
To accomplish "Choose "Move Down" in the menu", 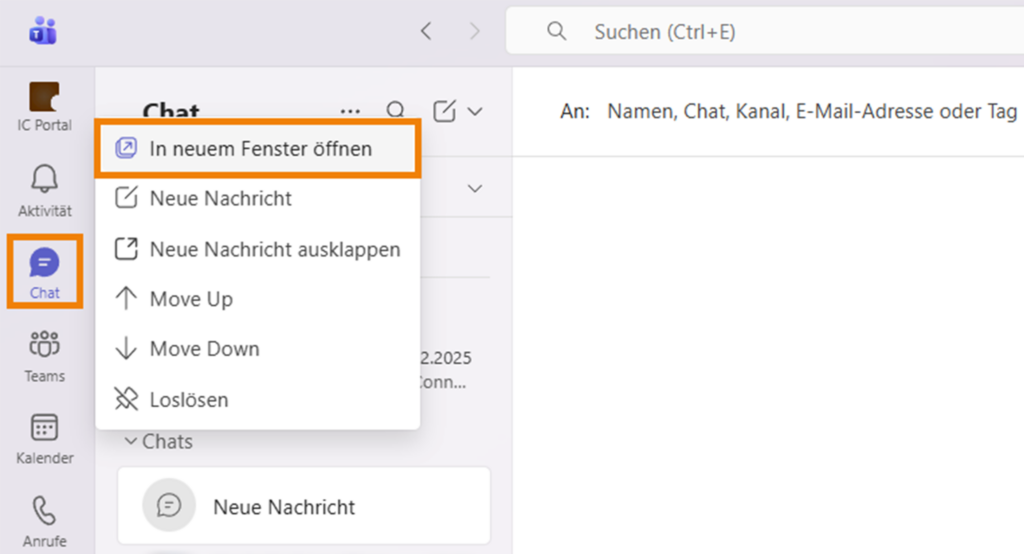I will 204,349.
